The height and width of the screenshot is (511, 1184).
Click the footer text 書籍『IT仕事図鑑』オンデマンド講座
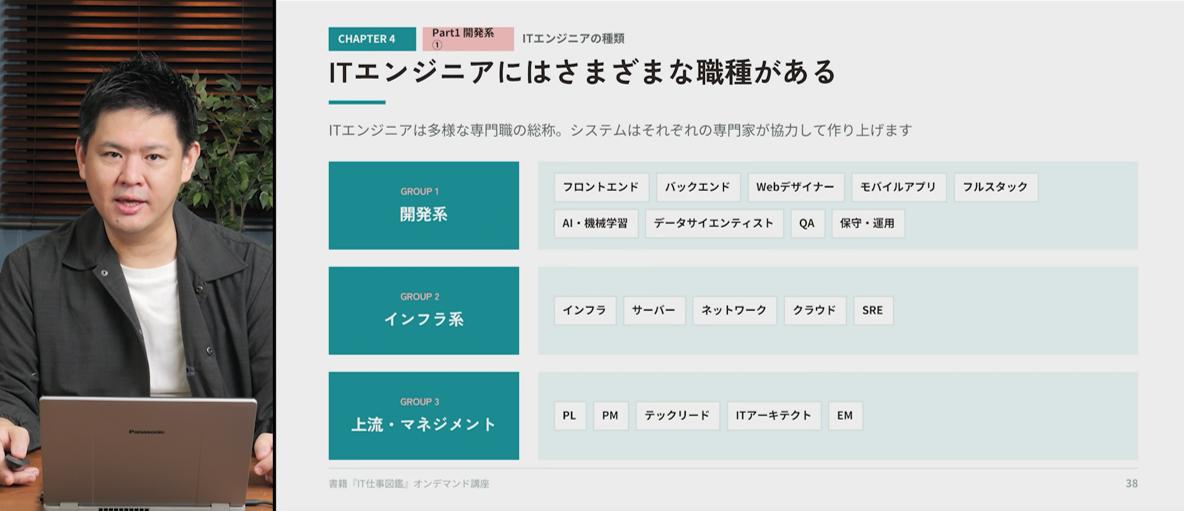point(409,484)
